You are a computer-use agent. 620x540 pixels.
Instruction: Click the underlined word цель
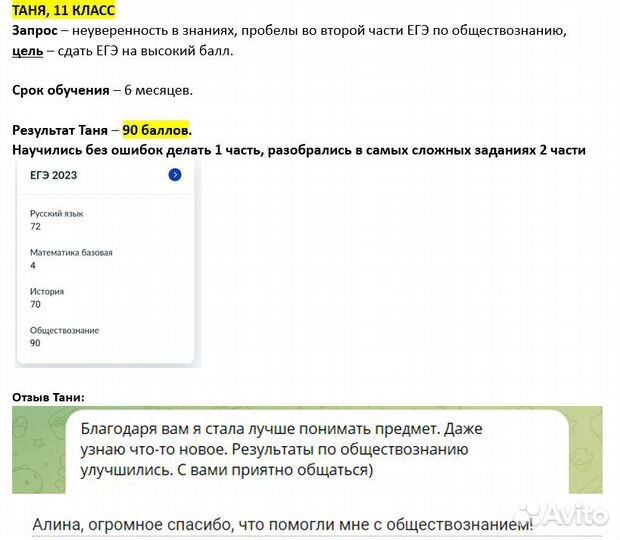[27, 51]
